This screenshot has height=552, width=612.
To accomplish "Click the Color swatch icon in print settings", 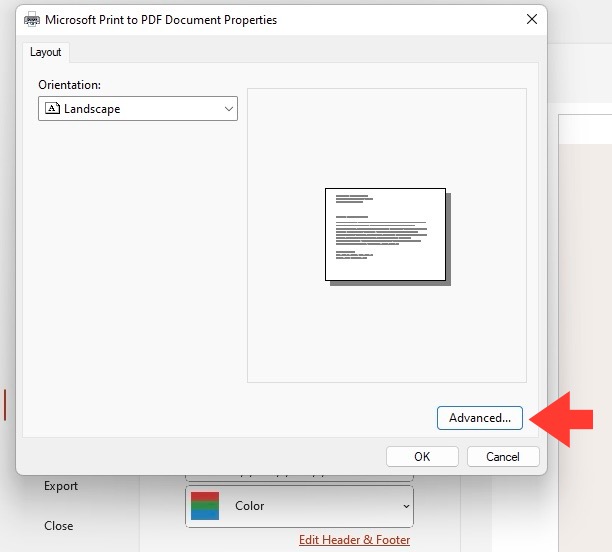I will coord(205,506).
